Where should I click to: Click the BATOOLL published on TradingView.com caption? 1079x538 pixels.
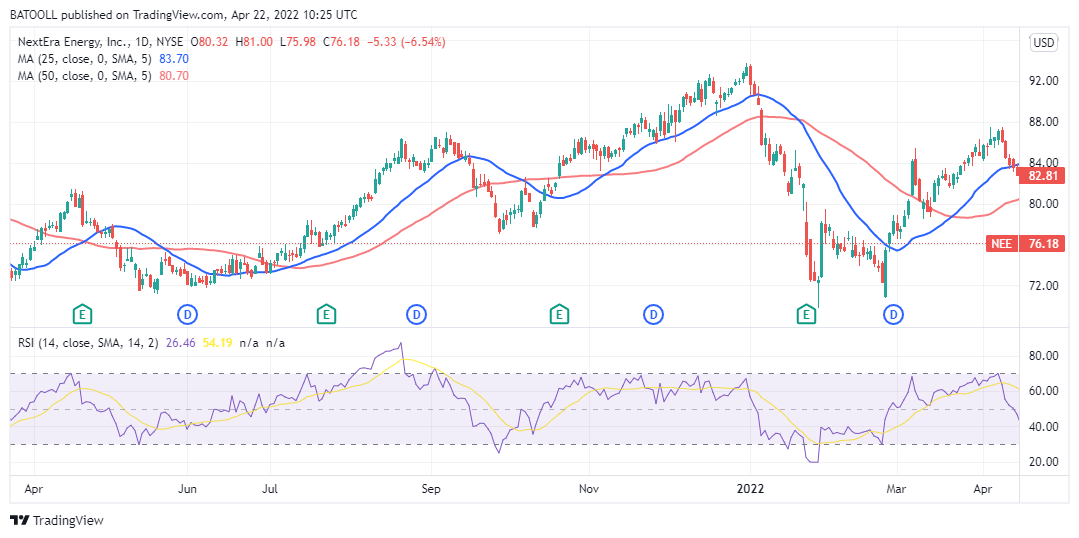click(183, 14)
